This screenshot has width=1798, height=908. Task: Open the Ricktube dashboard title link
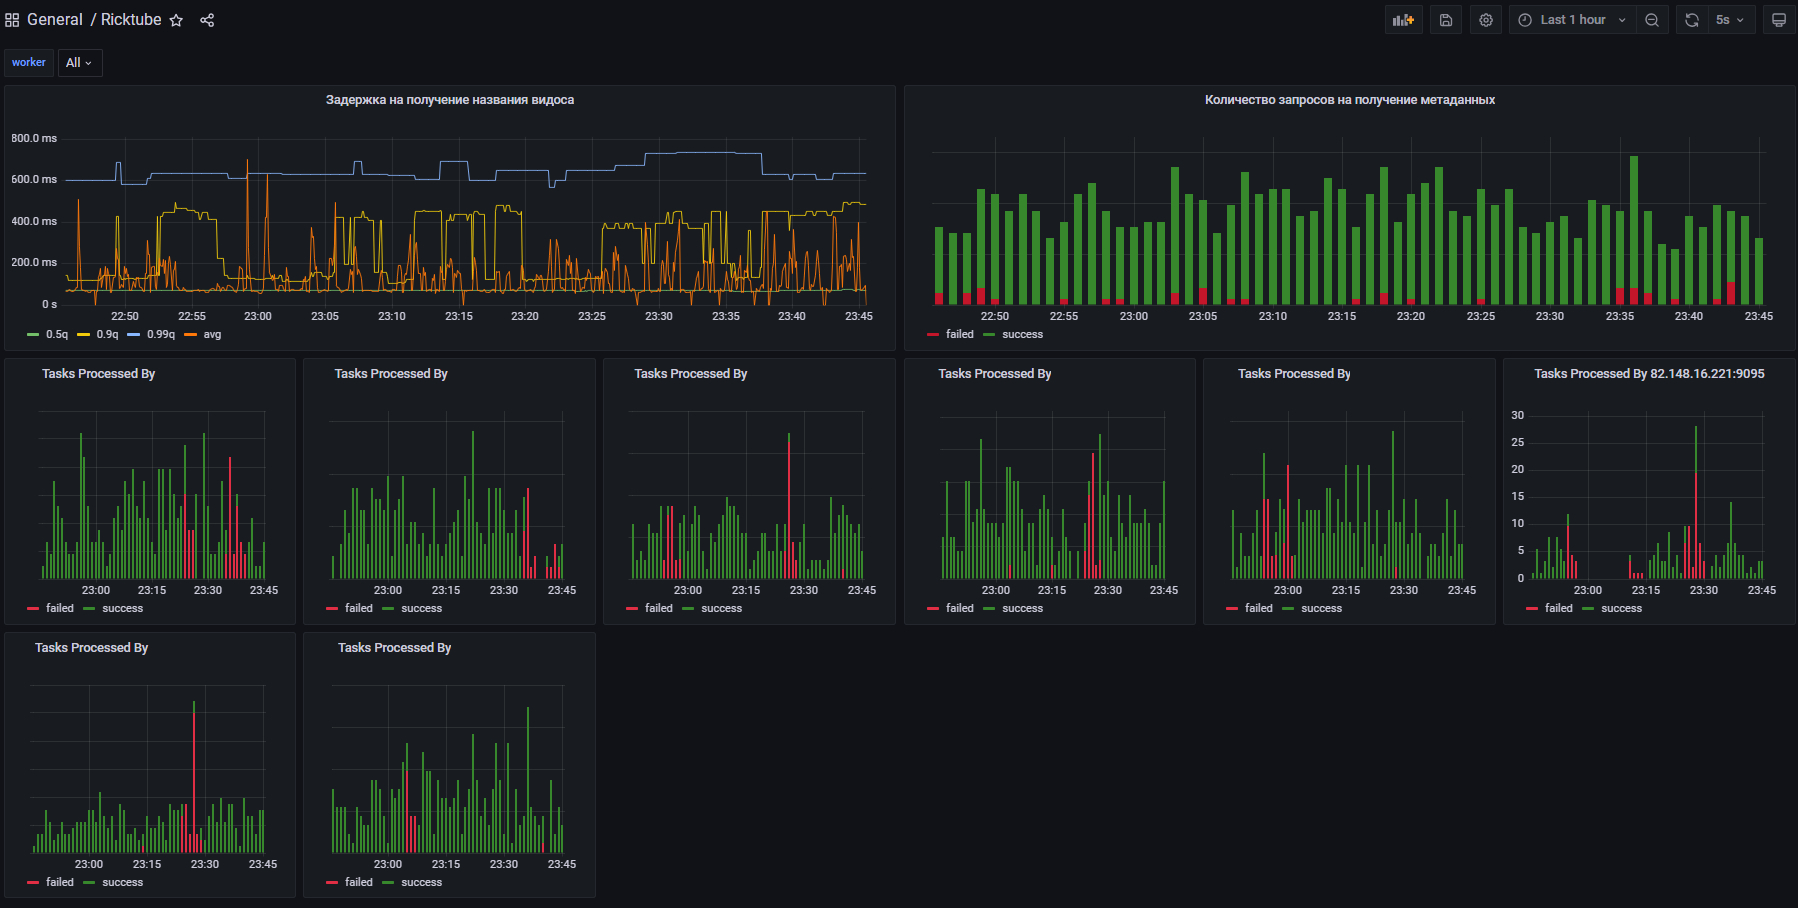(131, 20)
